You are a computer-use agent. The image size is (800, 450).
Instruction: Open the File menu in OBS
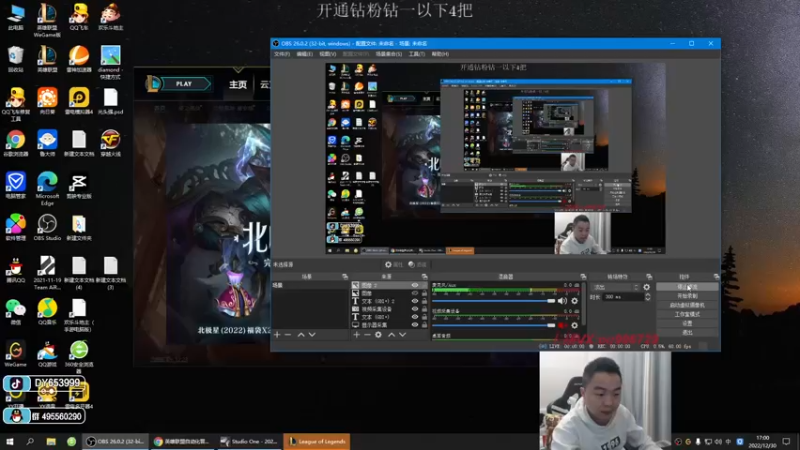282,54
